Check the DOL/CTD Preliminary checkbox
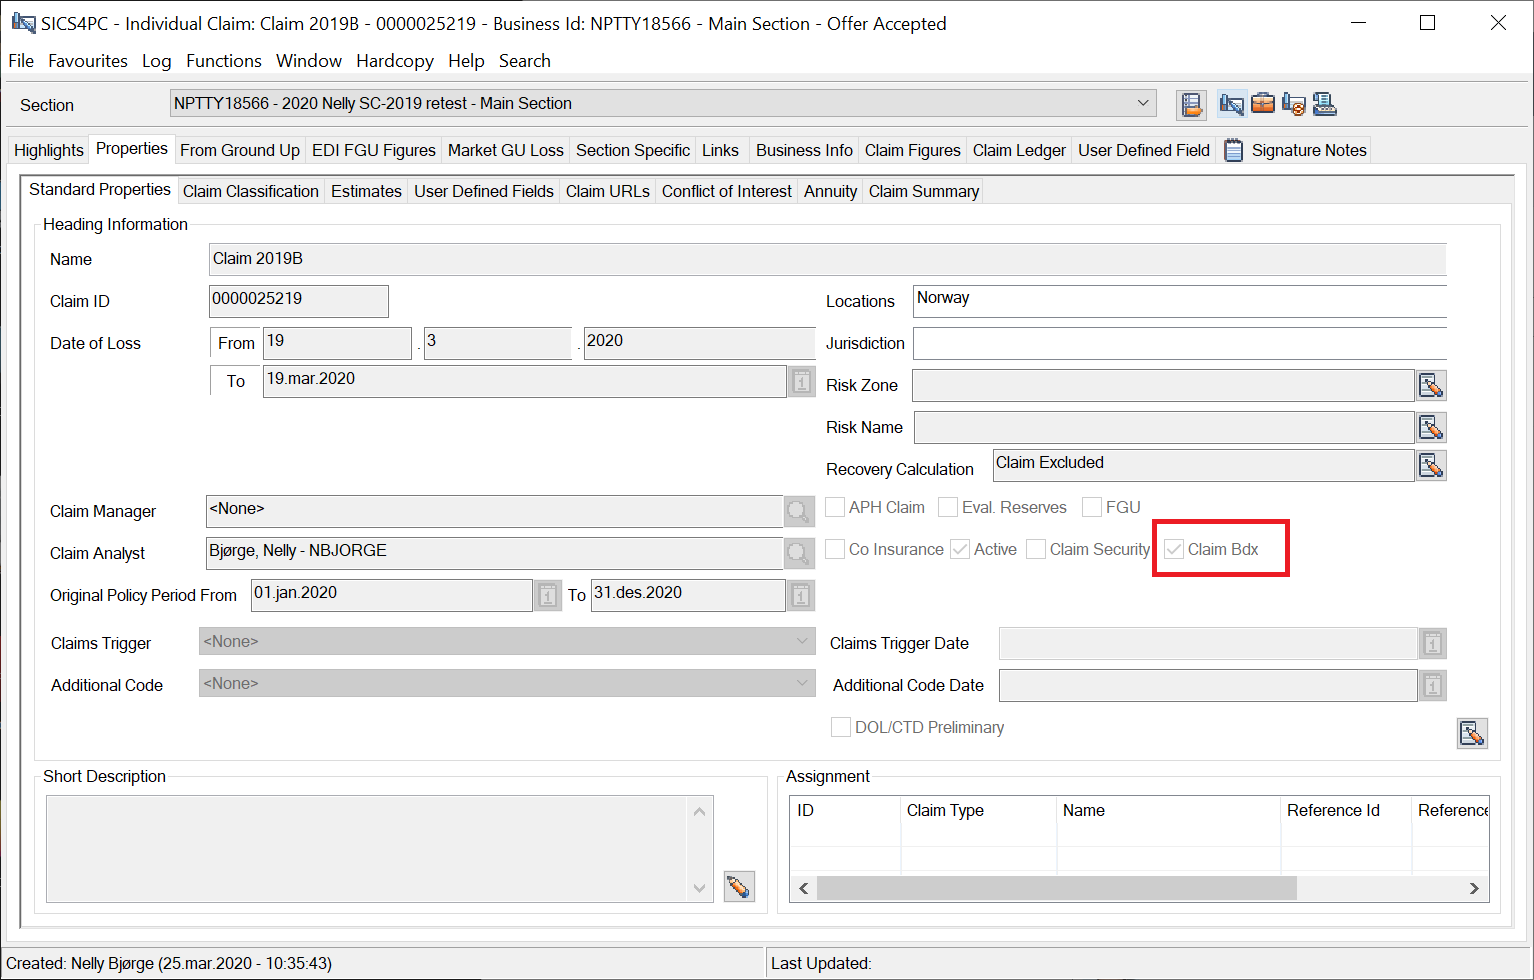The height and width of the screenshot is (980, 1534). [841, 727]
